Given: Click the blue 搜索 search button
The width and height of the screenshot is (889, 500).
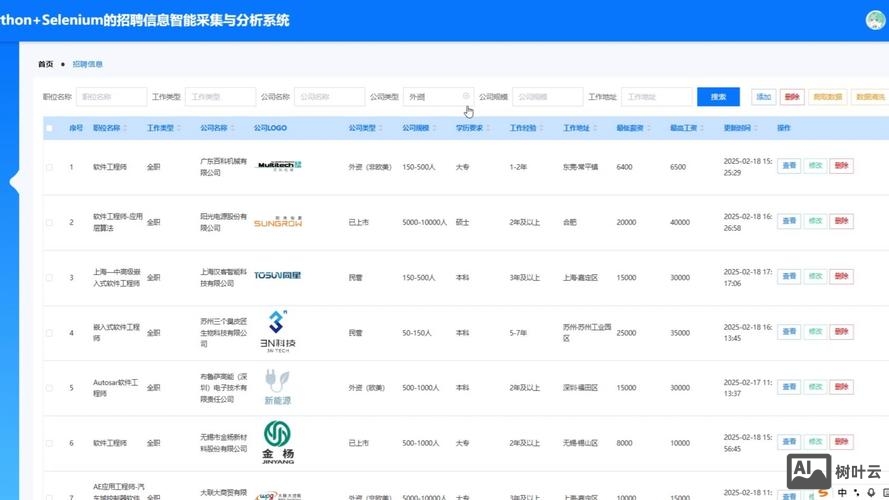Looking at the screenshot, I should tap(718, 97).
